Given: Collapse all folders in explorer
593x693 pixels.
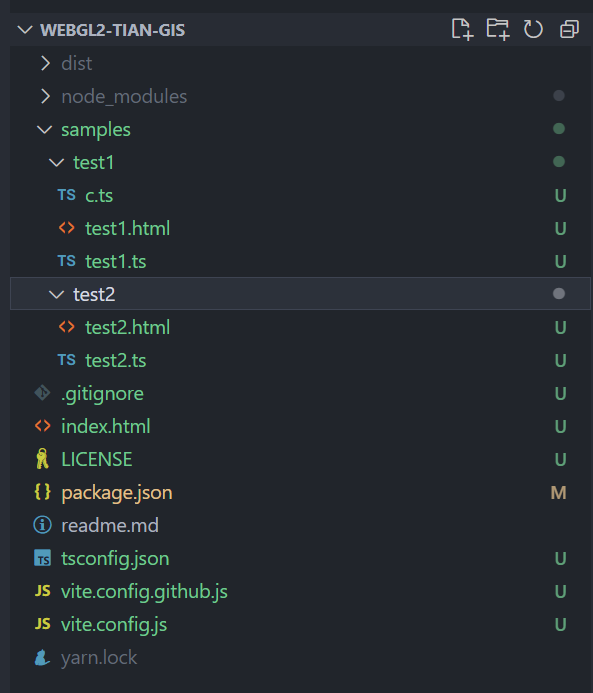Looking at the screenshot, I should click(569, 30).
